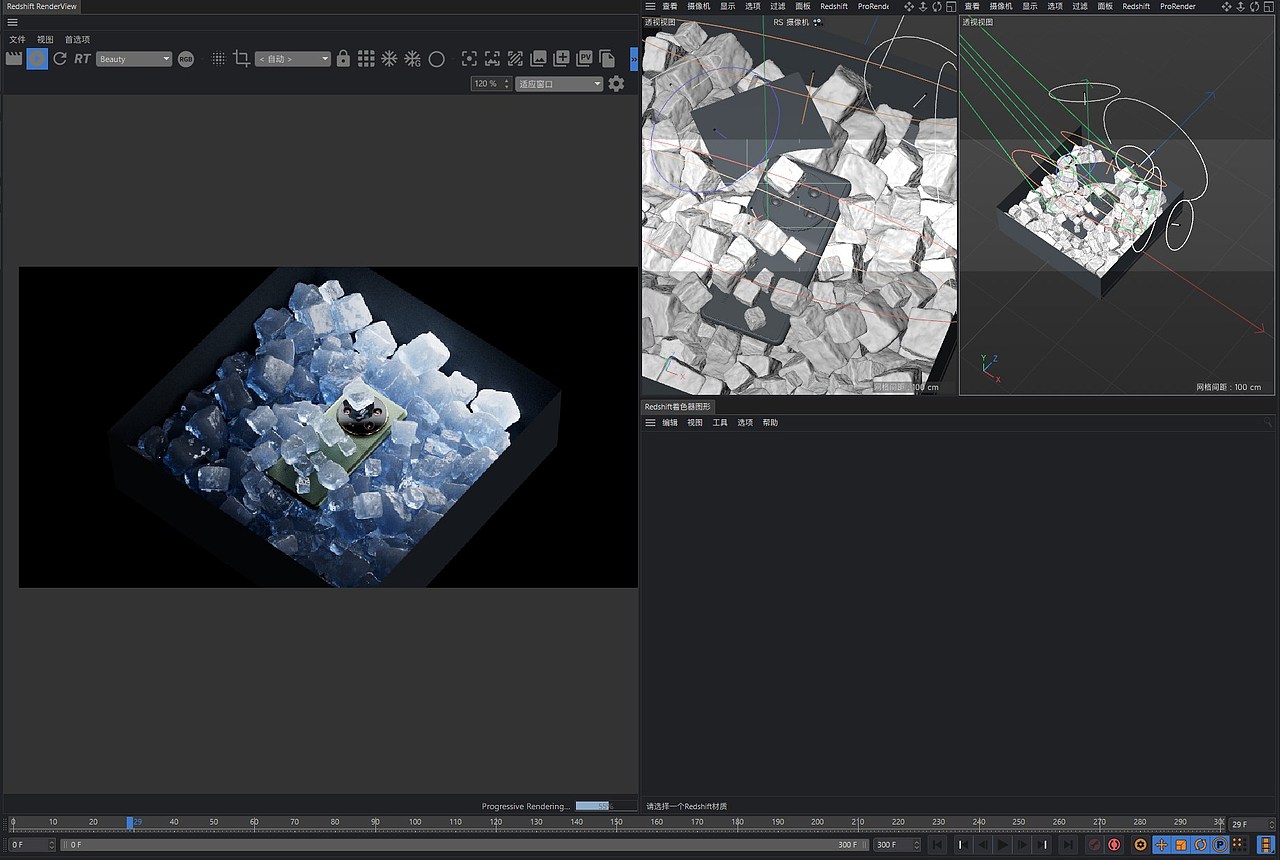Click the record active objects button
This screenshot has width=1280, height=860.
(x=1095, y=845)
